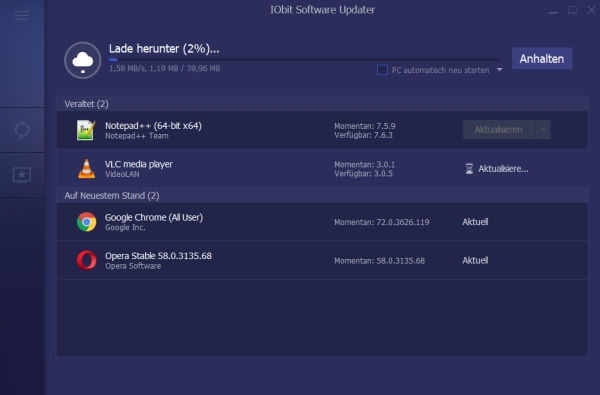
Task: Click 'Verfügbar: 7.6.3' for Notepad++
Action: pyautogui.click(x=363, y=135)
